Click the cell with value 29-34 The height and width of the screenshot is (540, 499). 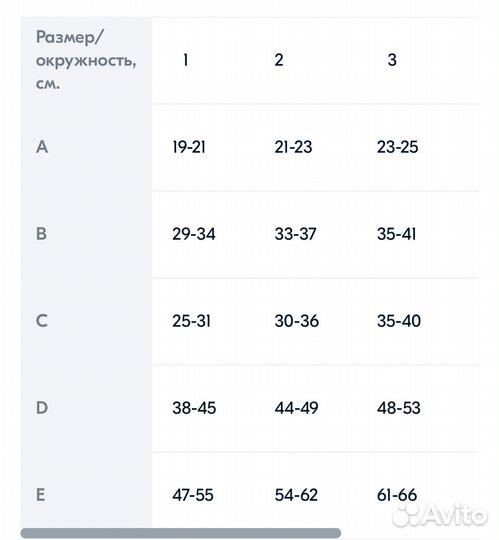194,234
